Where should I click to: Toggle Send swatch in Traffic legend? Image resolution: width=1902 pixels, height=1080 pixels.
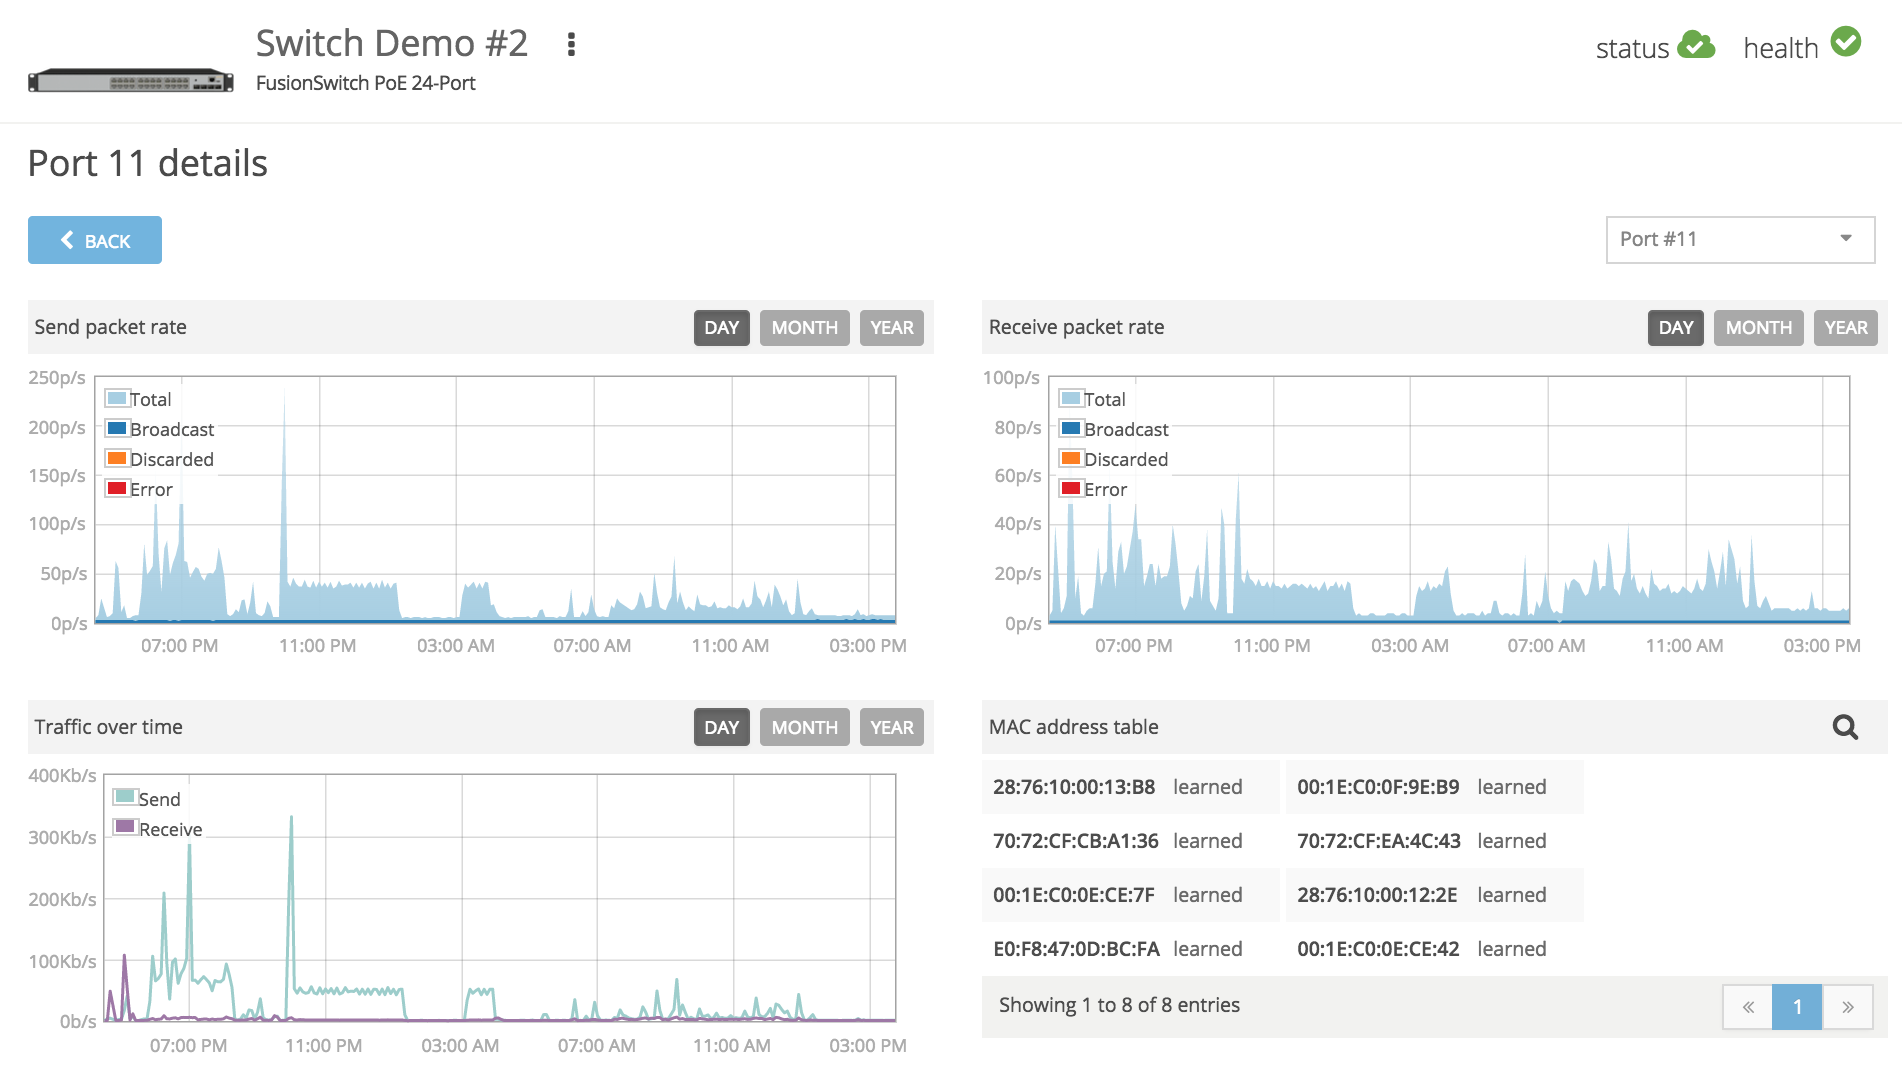coord(125,796)
